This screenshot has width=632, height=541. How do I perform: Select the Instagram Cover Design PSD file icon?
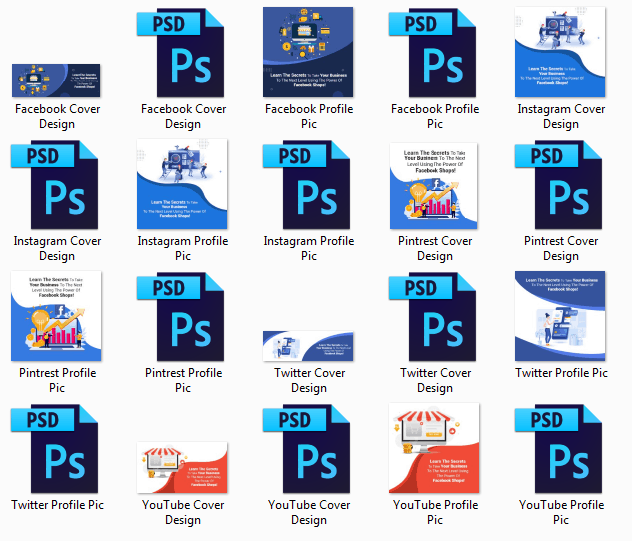click(56, 185)
